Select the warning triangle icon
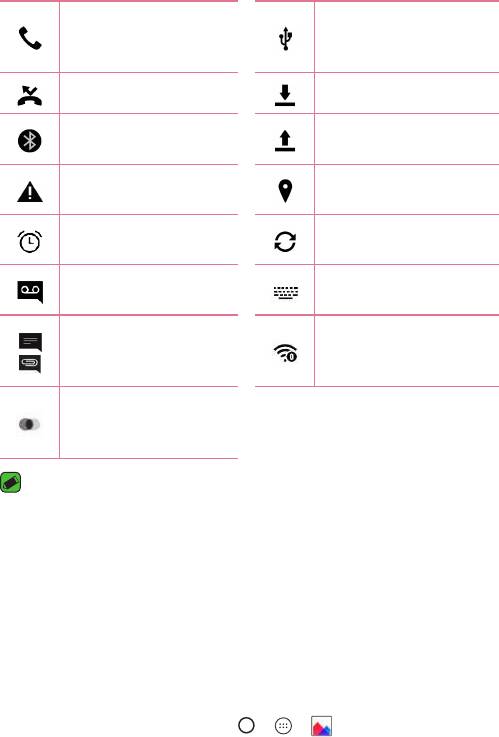The width and height of the screenshot is (499, 737). [30, 192]
